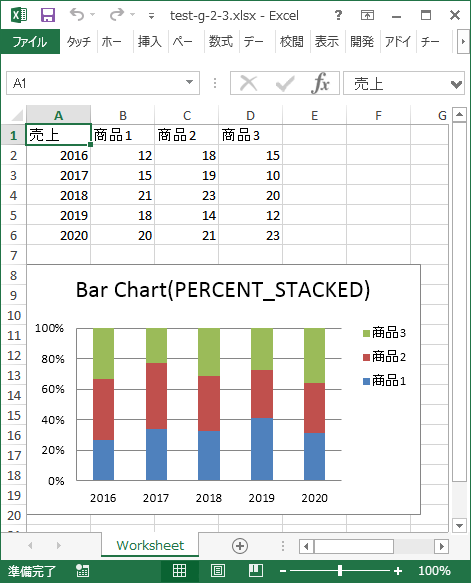Select all cells with the corner button
Viewport: 471px width, 583px height.
coord(14,115)
